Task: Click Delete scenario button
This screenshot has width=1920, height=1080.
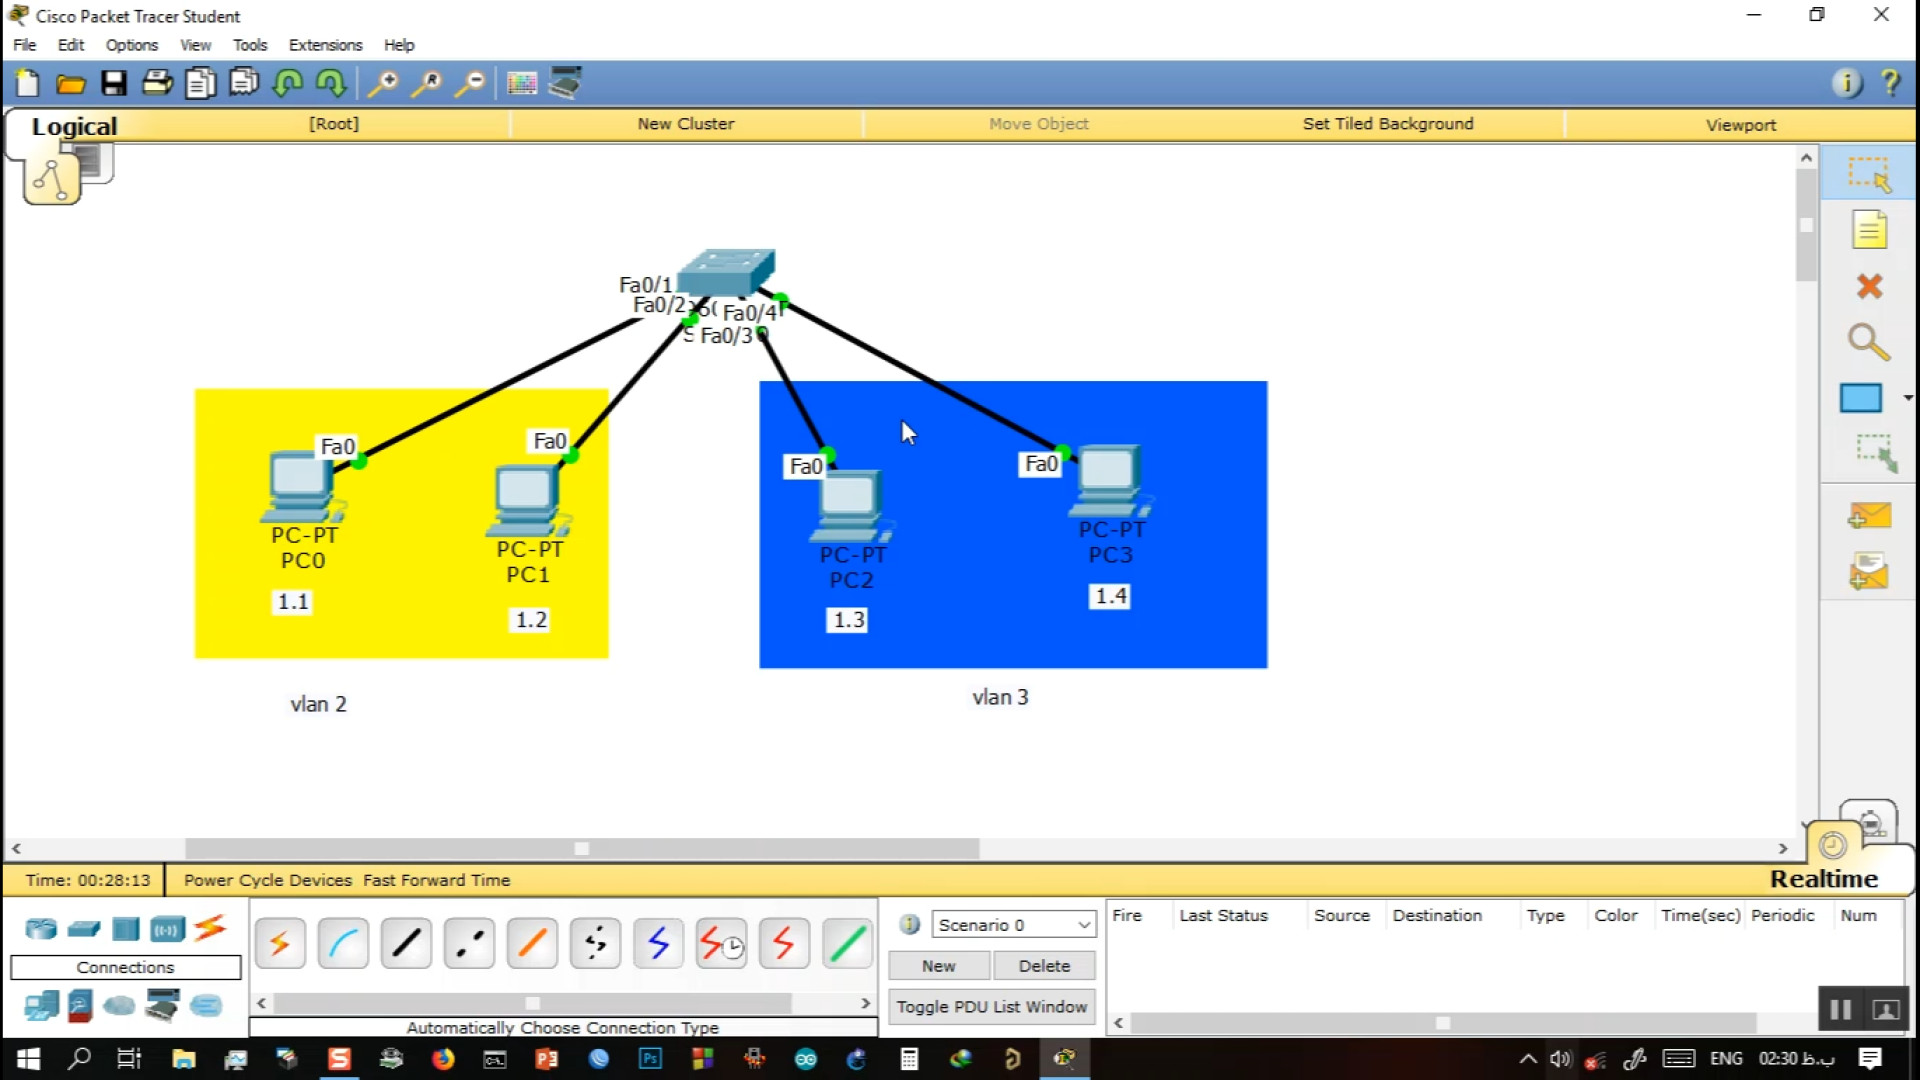Action: click(1044, 966)
